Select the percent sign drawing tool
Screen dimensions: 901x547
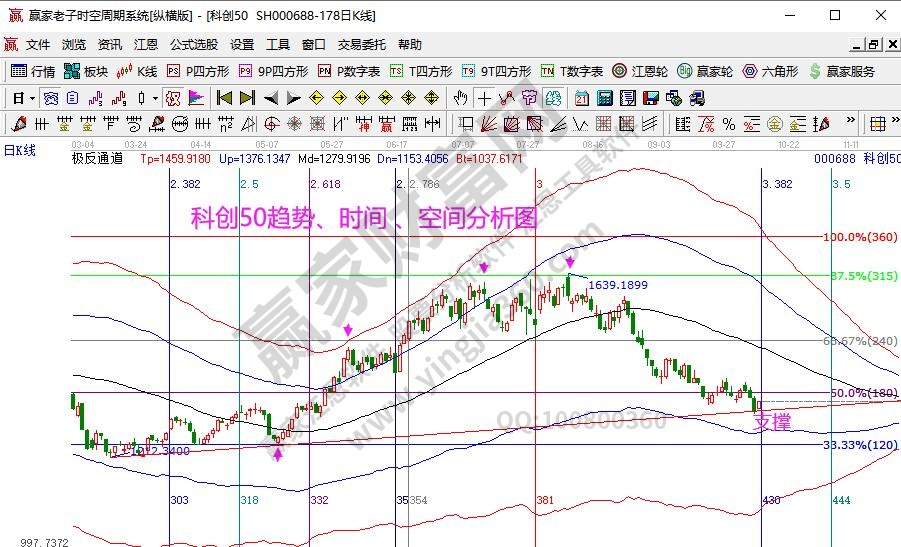(728, 124)
